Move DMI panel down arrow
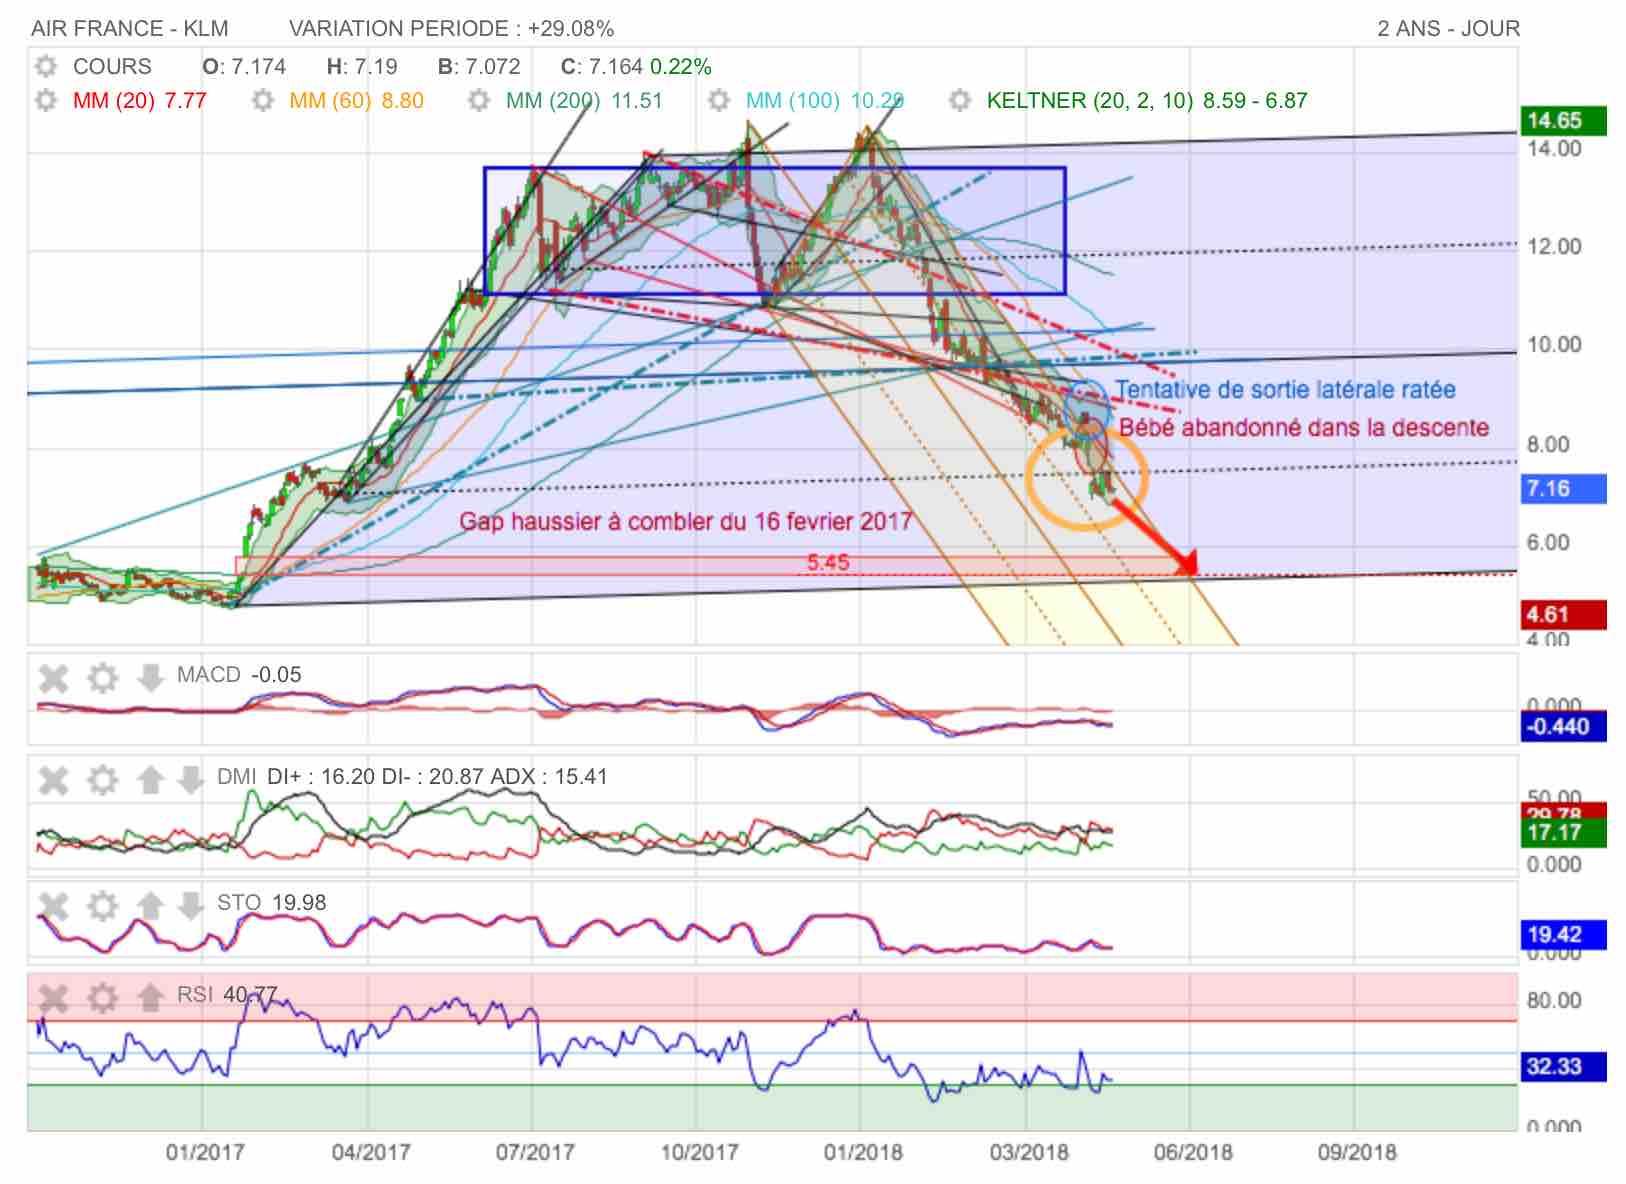This screenshot has width=1626, height=1184. 190,780
